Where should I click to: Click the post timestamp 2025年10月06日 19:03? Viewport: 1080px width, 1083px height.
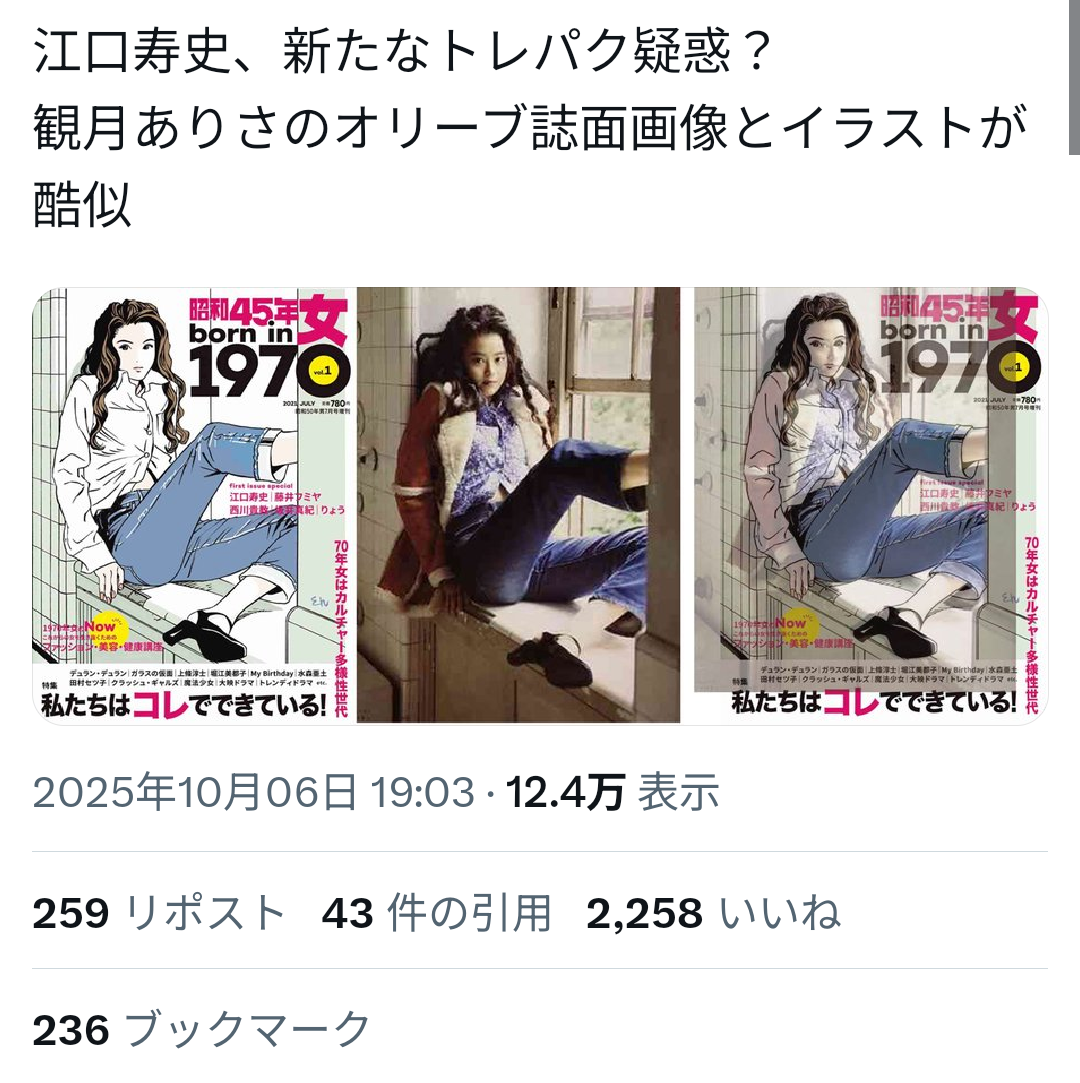pos(254,792)
